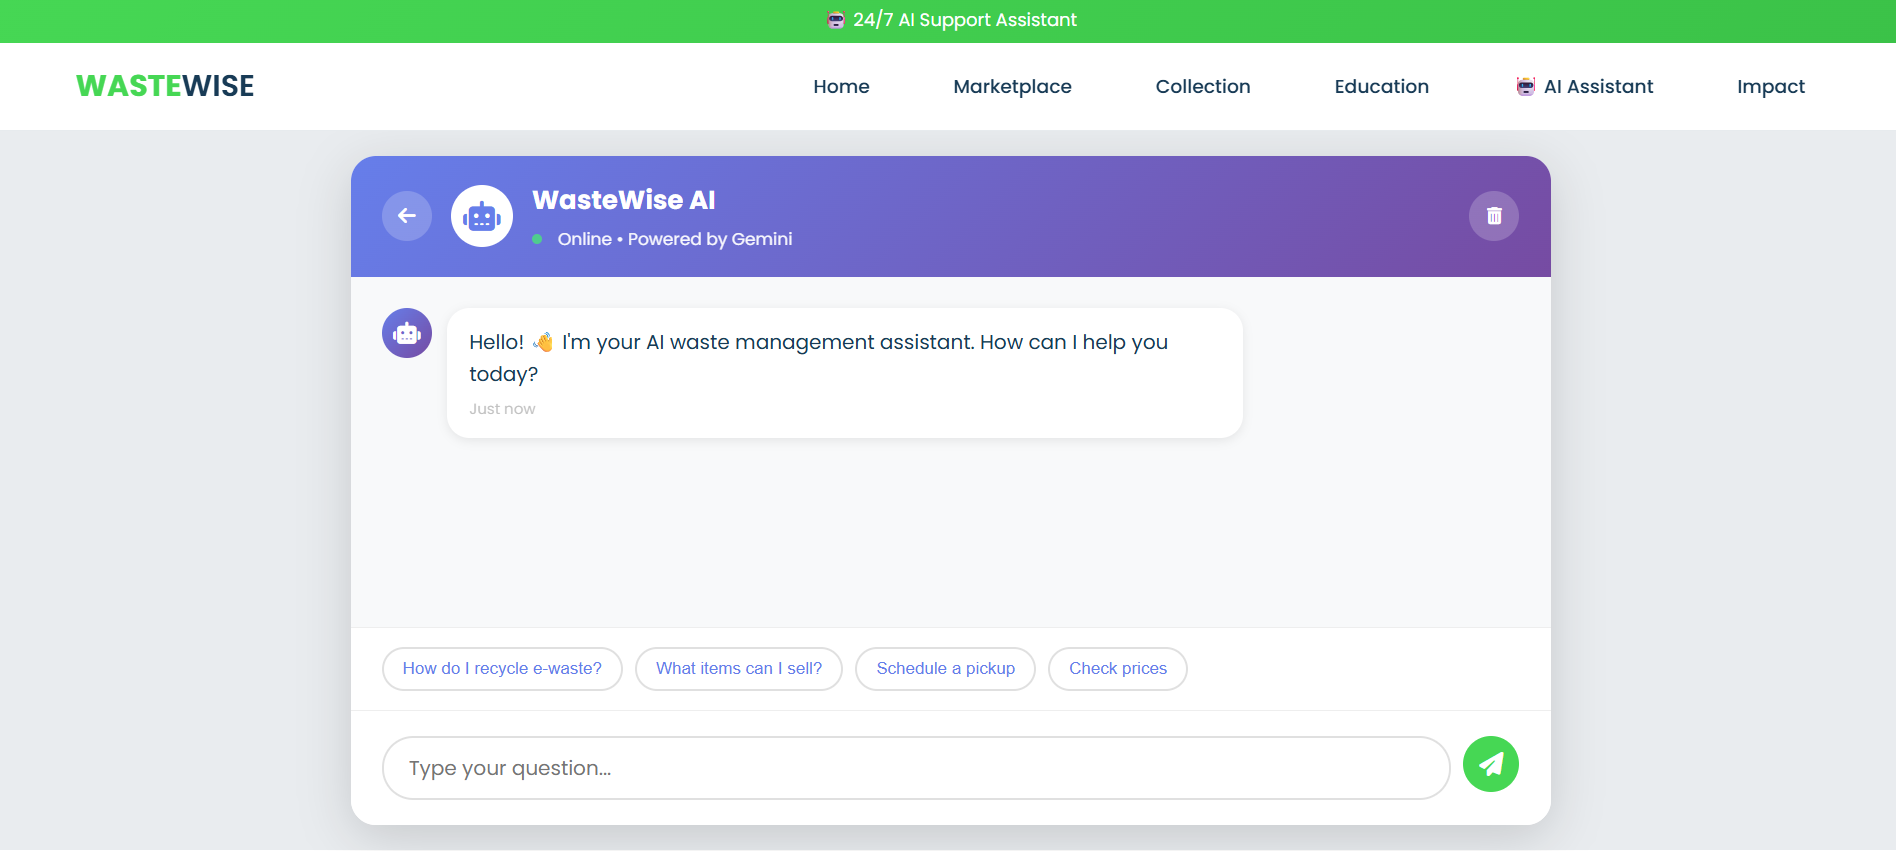Screen dimensions: 1896x851
Task: Pick the 'Schedule a pickup' quick reply
Action: click(945, 669)
